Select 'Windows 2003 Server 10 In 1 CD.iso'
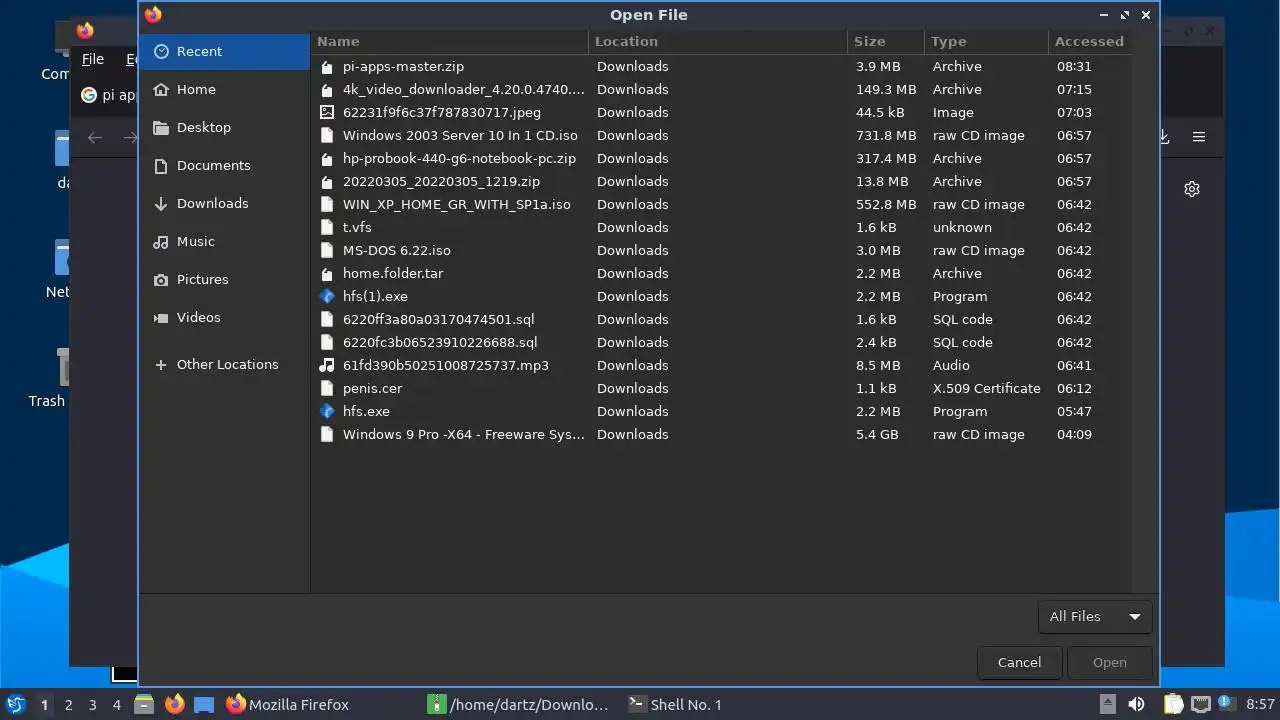Viewport: 1280px width, 720px height. point(722,135)
